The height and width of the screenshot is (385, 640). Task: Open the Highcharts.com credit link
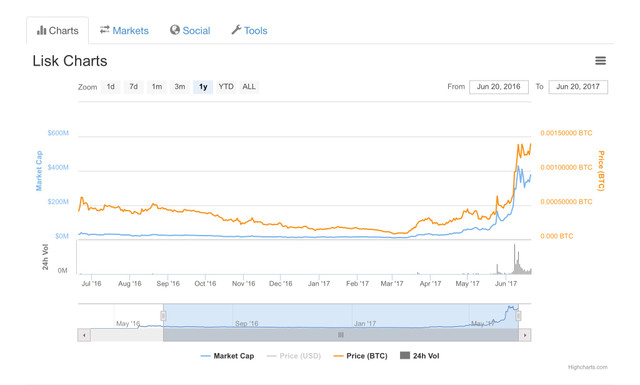(x=587, y=367)
